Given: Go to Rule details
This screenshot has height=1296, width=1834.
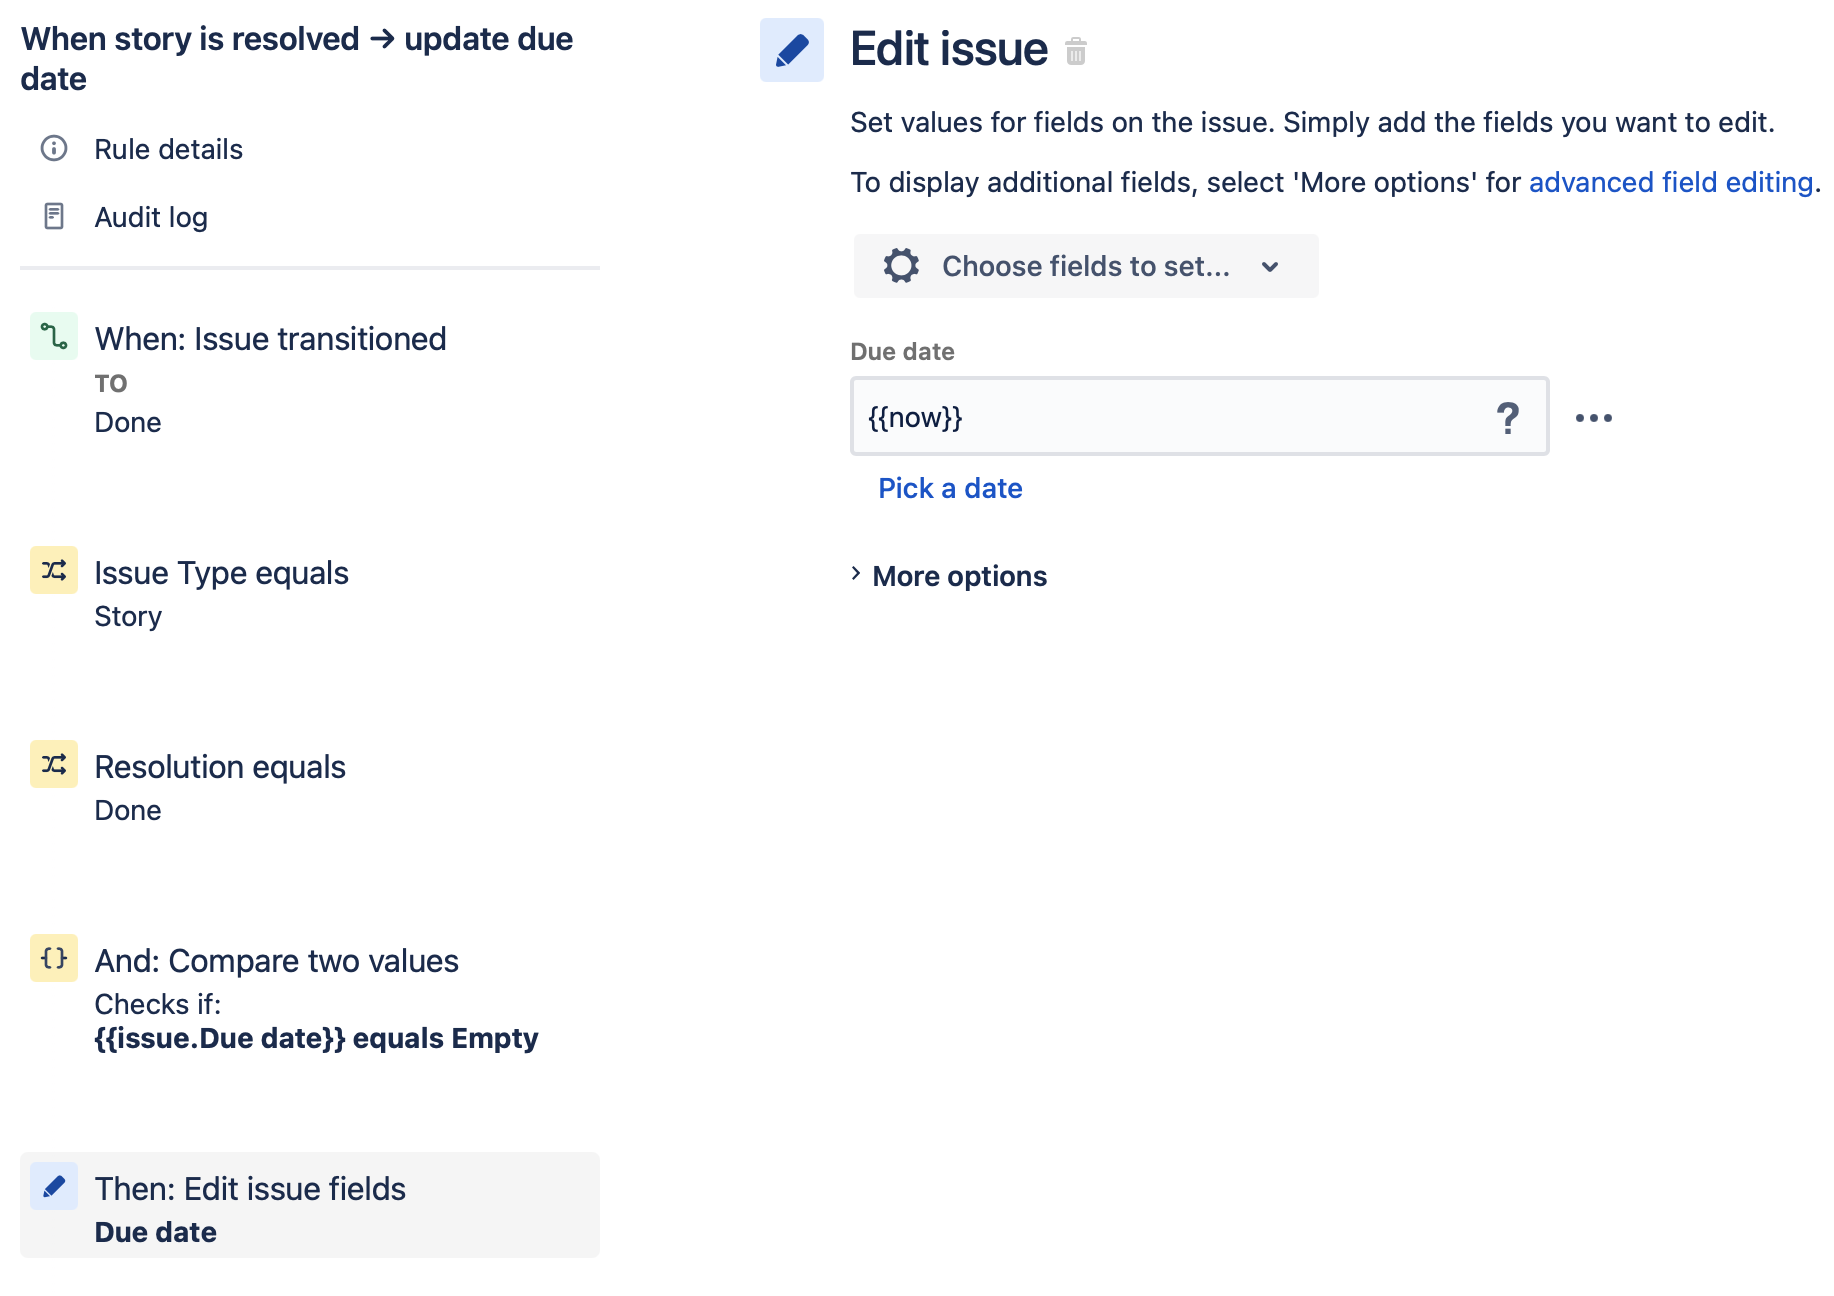Looking at the screenshot, I should [x=168, y=148].
